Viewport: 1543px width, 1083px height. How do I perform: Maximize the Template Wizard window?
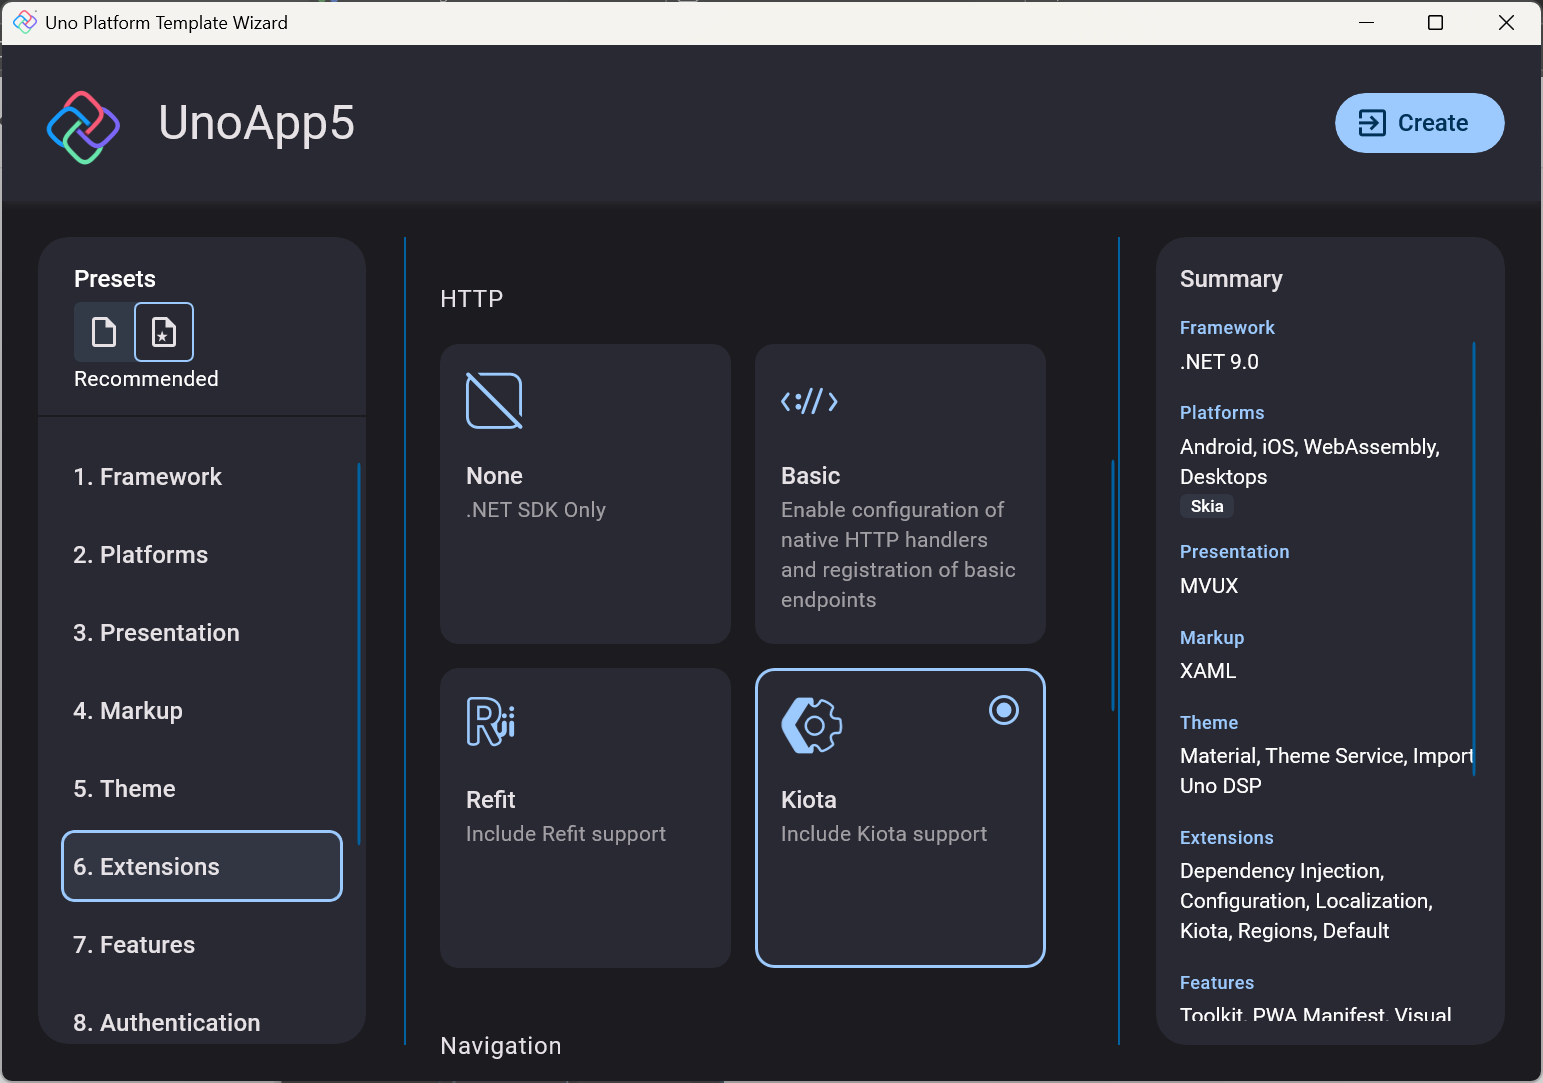[1435, 22]
